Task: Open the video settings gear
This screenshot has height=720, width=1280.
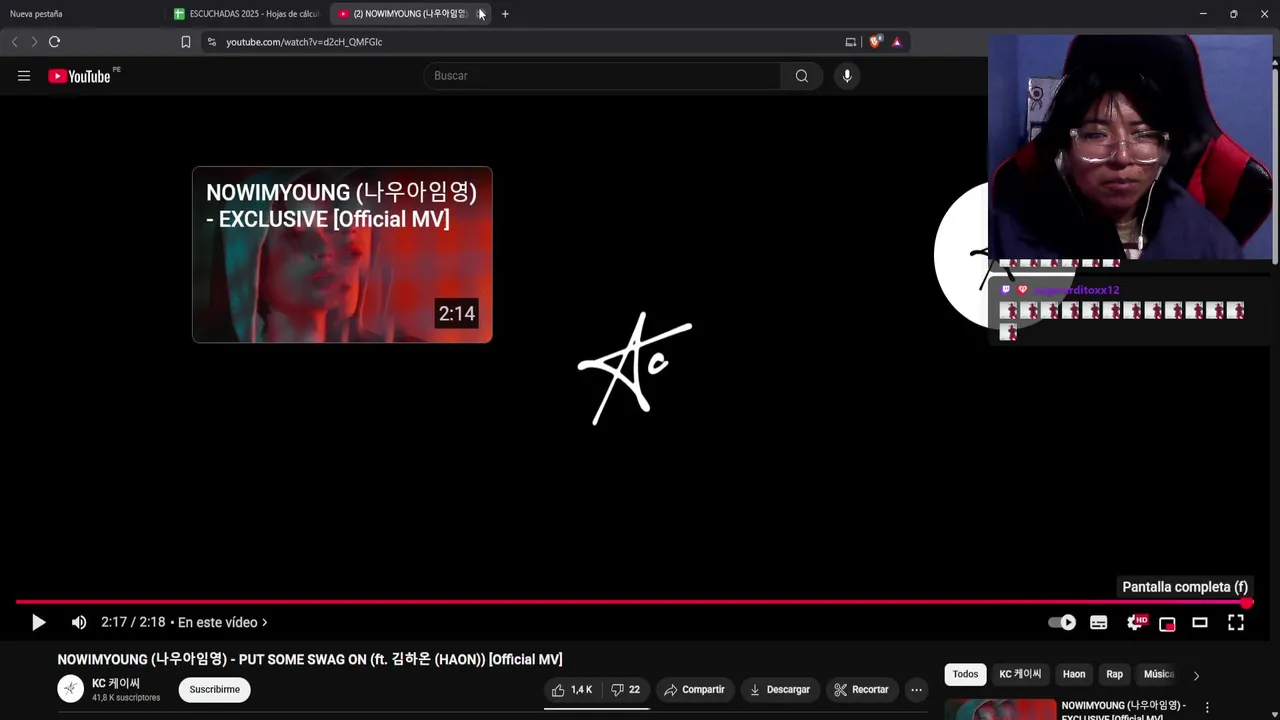Action: click(x=1135, y=622)
